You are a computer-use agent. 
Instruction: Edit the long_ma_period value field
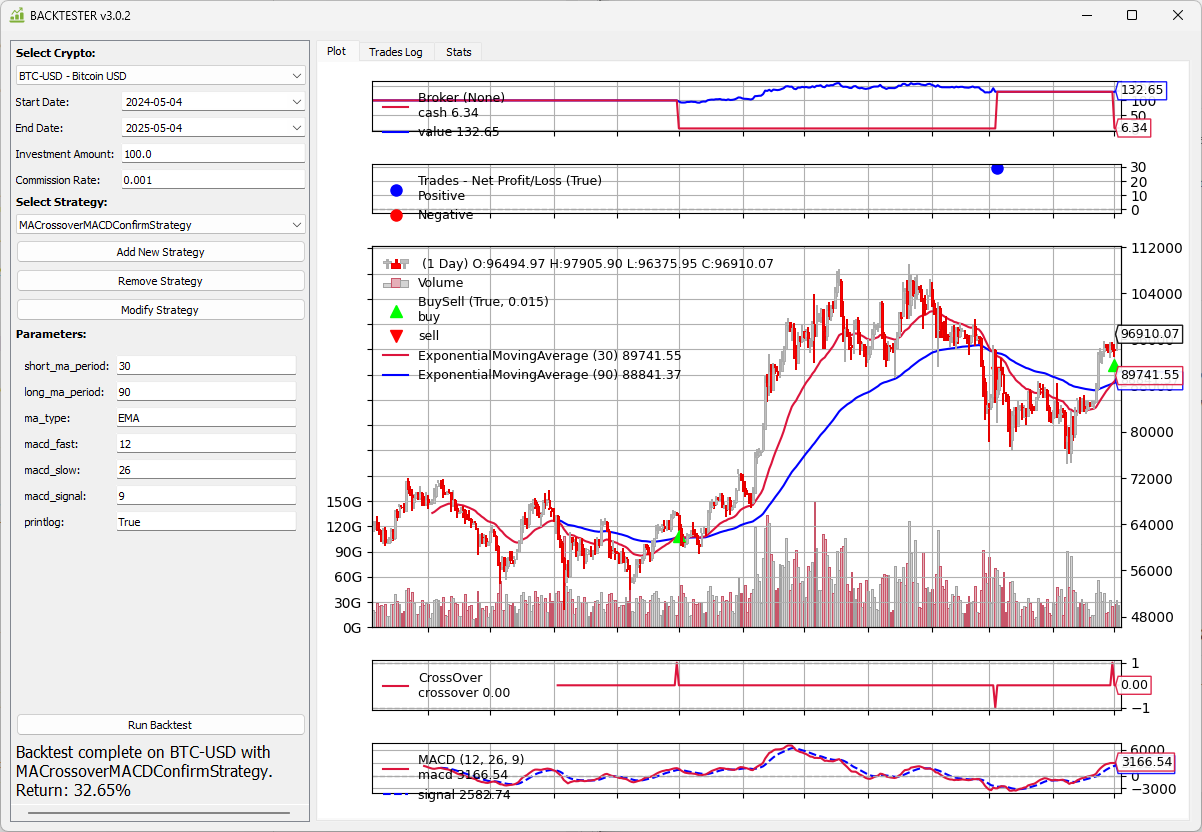[206, 392]
